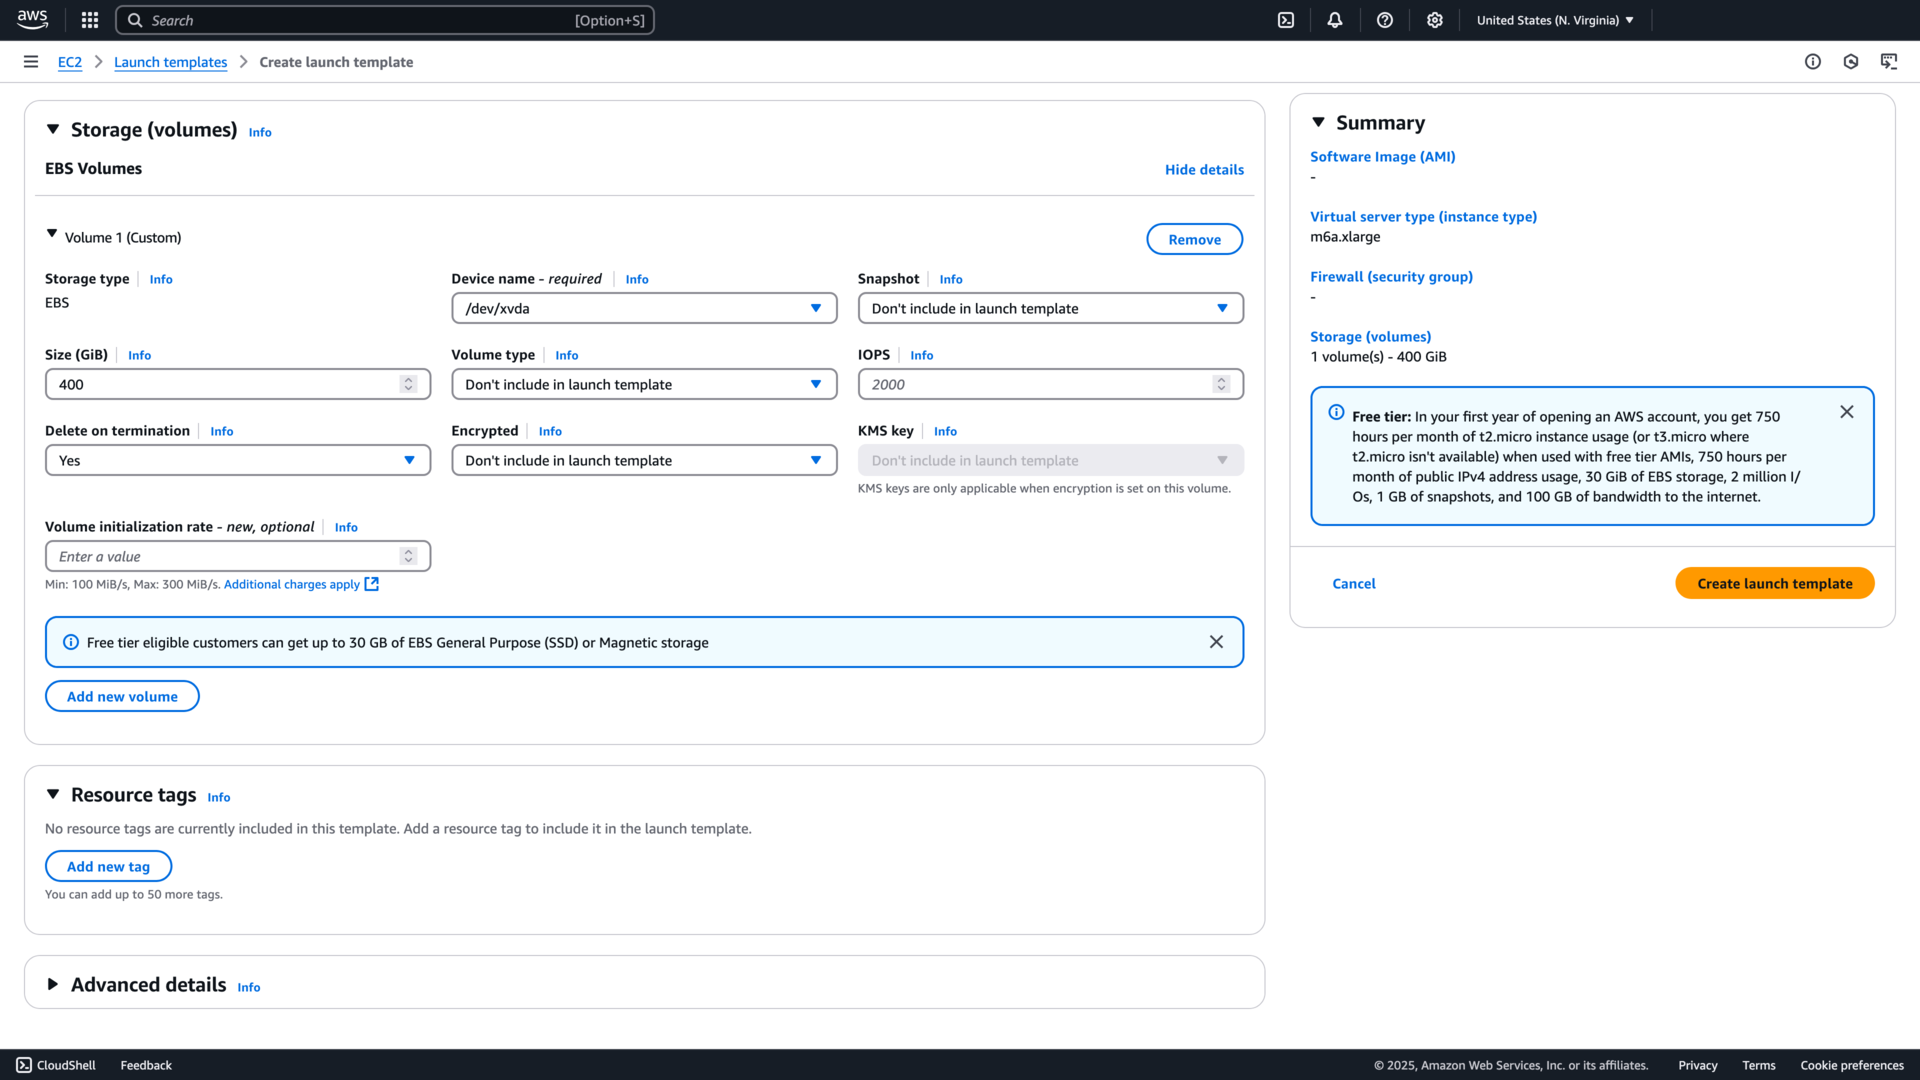Focus the IOPS input field
1920x1080 pixels.
pyautogui.click(x=1050, y=384)
